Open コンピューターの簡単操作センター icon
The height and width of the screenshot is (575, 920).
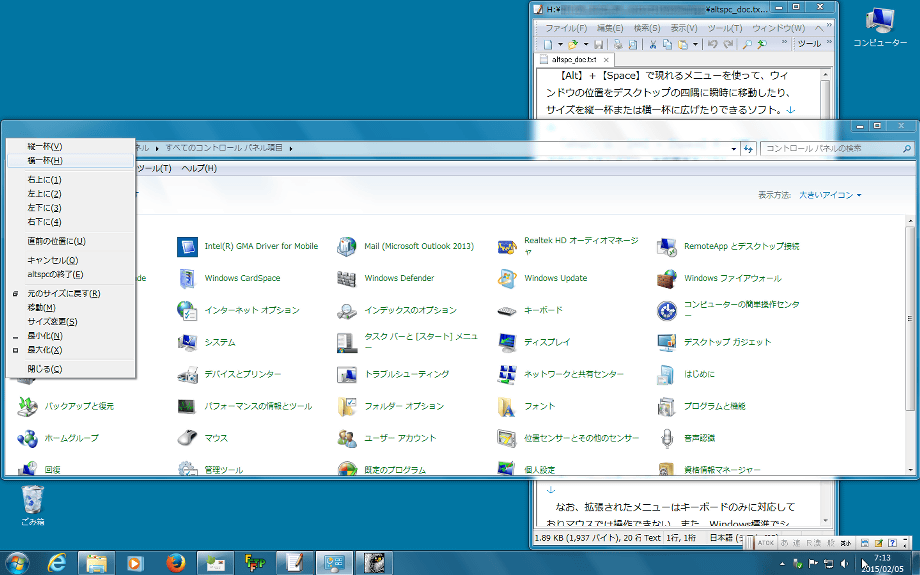point(667,310)
